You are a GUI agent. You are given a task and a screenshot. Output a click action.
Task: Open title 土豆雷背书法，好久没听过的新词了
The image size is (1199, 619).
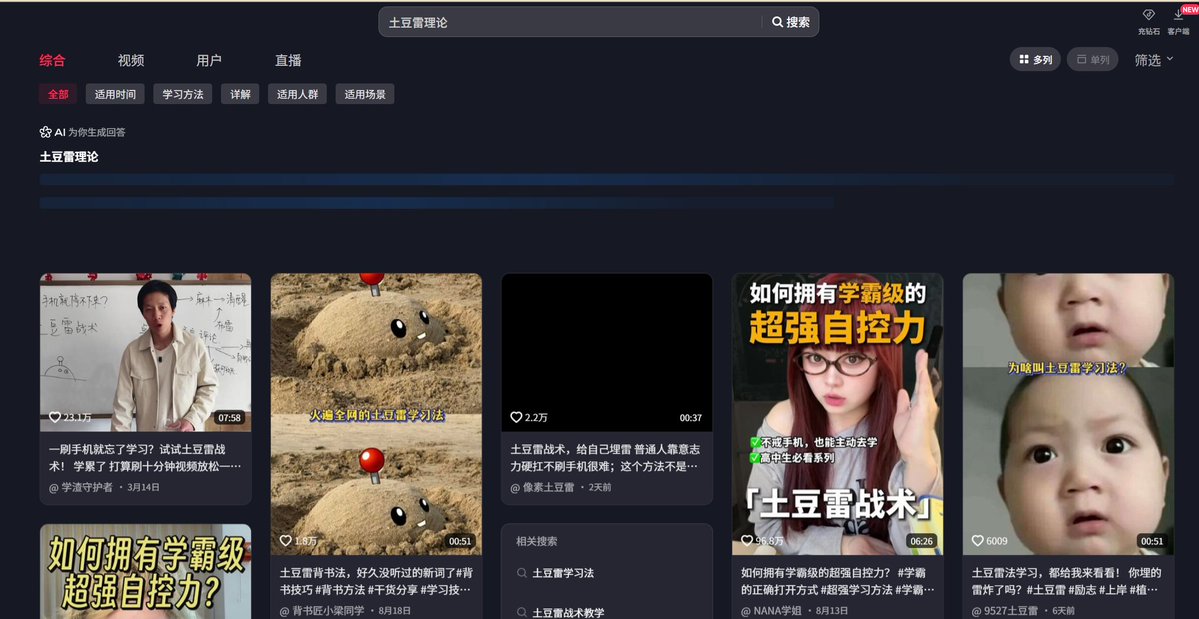click(376, 581)
